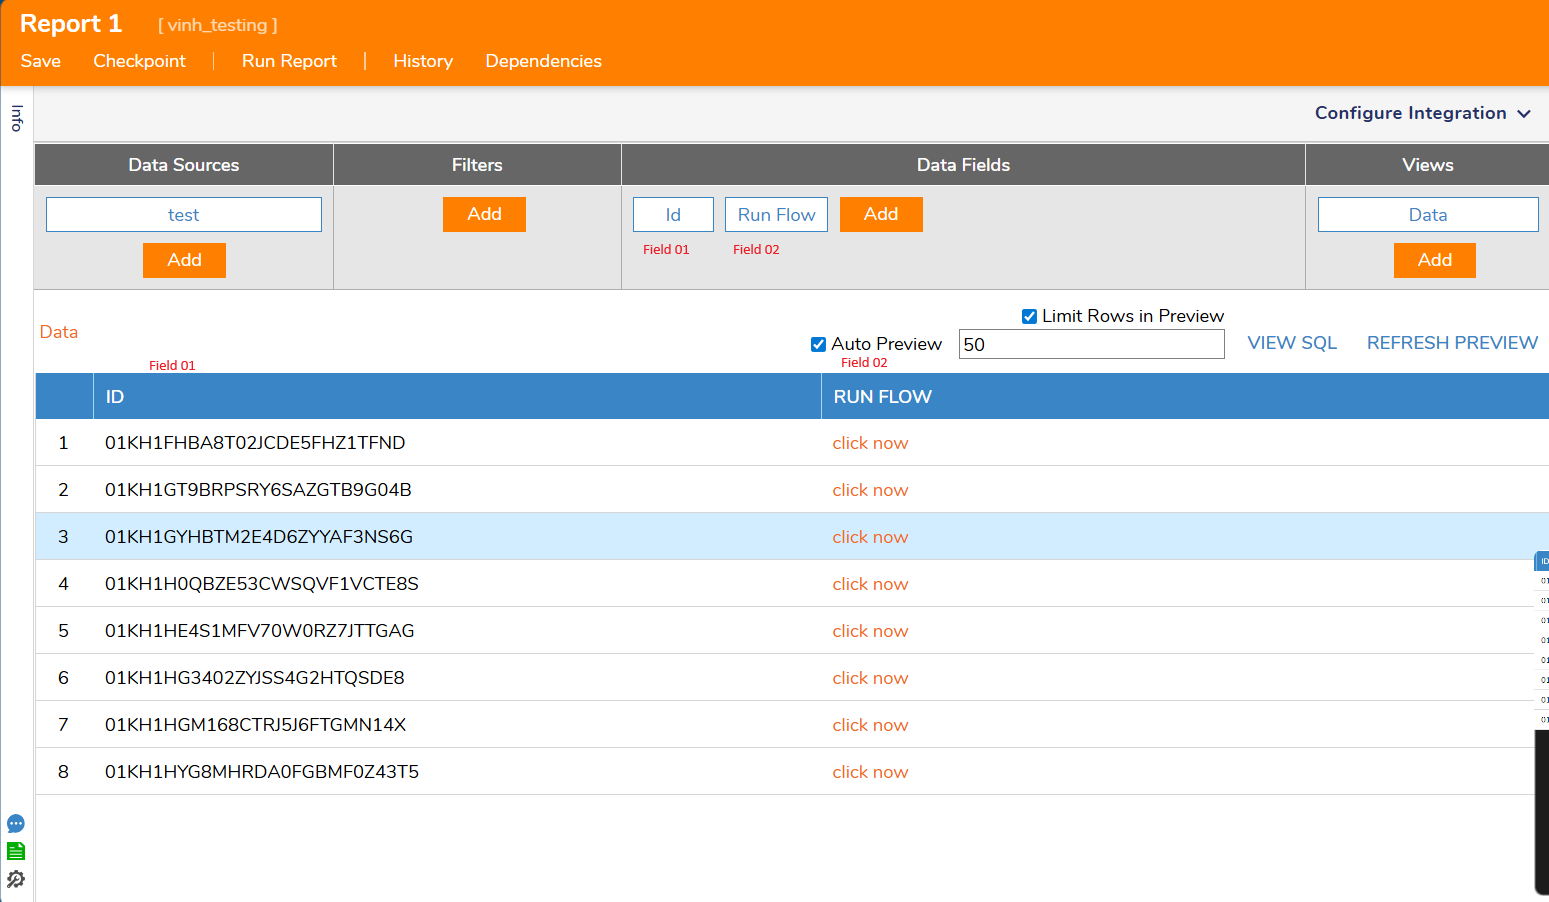Click the green document icon
The height and width of the screenshot is (902, 1549).
[16, 851]
